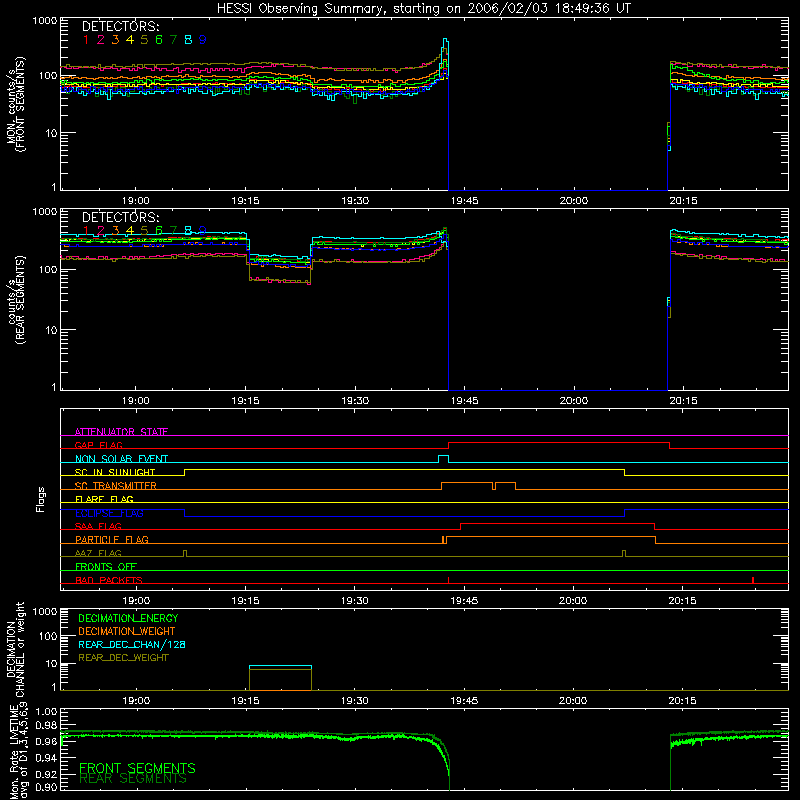Image resolution: width=800 pixels, height=800 pixels.
Task: Click the 0.92 tick on livetime axis
Action: pos(47,773)
